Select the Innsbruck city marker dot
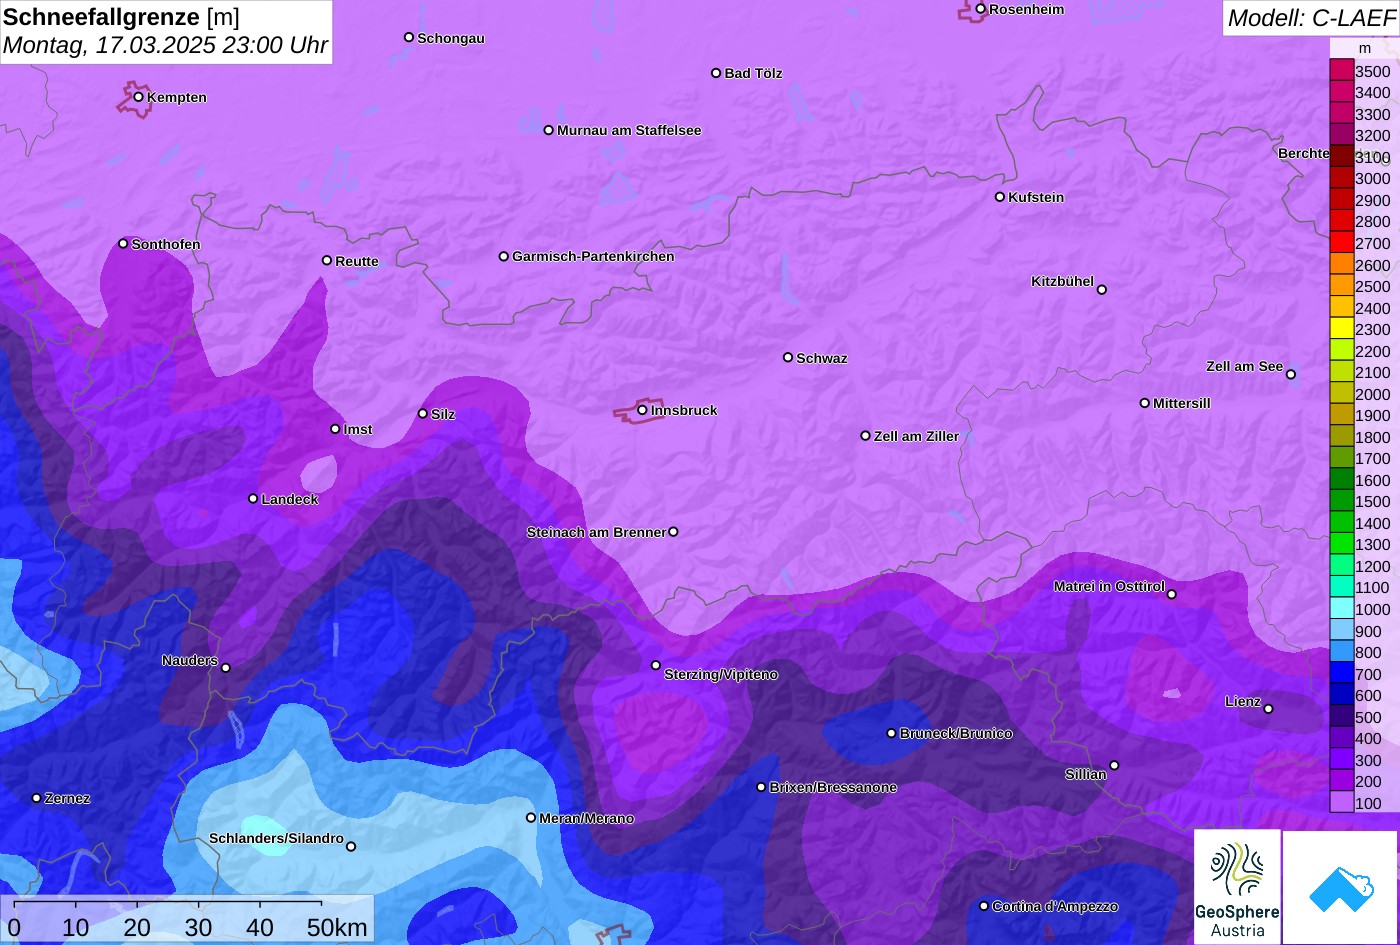The height and width of the screenshot is (945, 1400). (642, 410)
